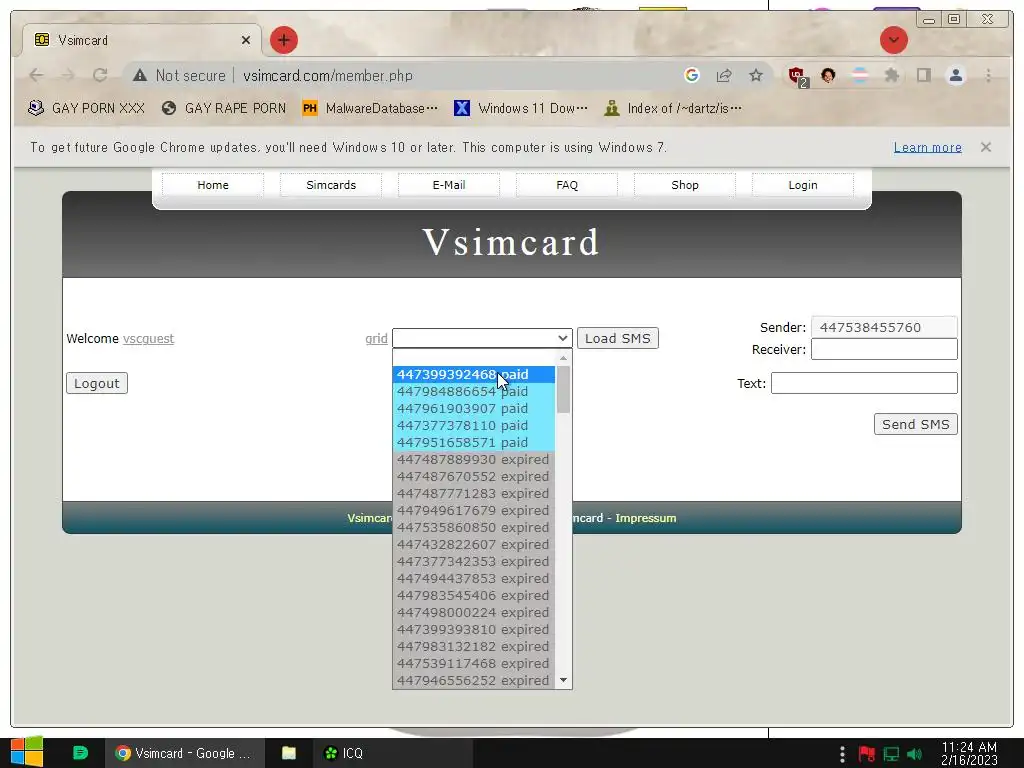Select the blank first dropdown option
Image resolution: width=1024 pixels, height=768 pixels.
click(474, 357)
